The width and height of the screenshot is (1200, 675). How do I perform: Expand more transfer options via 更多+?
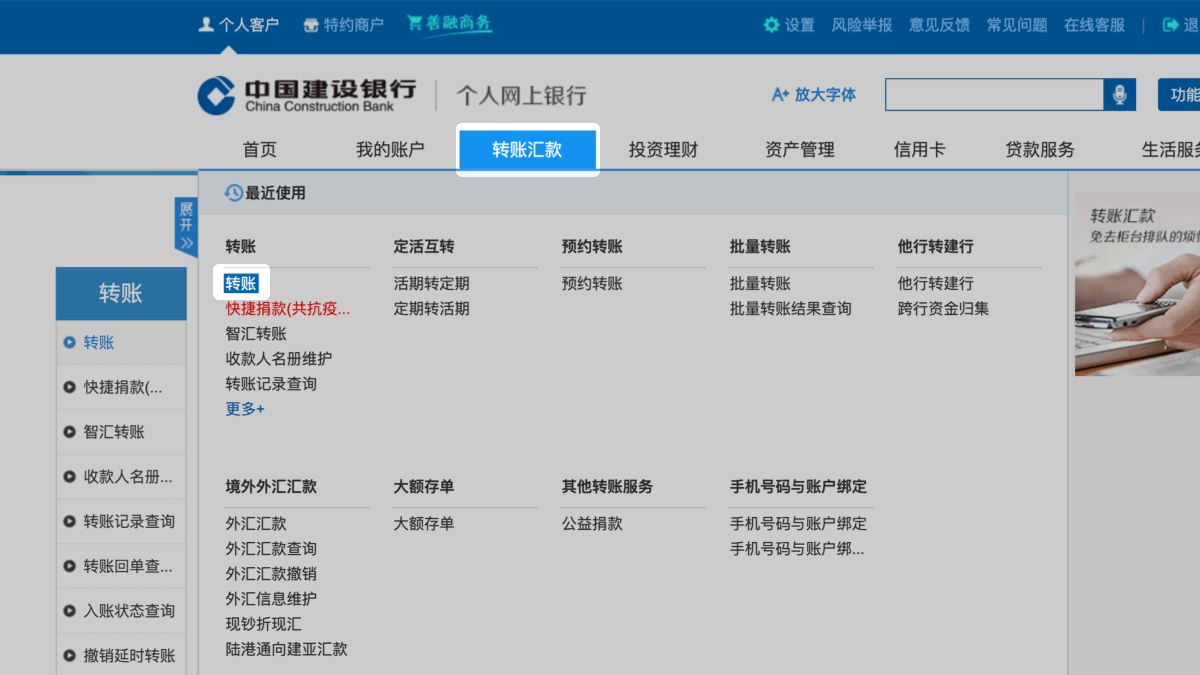tap(245, 409)
